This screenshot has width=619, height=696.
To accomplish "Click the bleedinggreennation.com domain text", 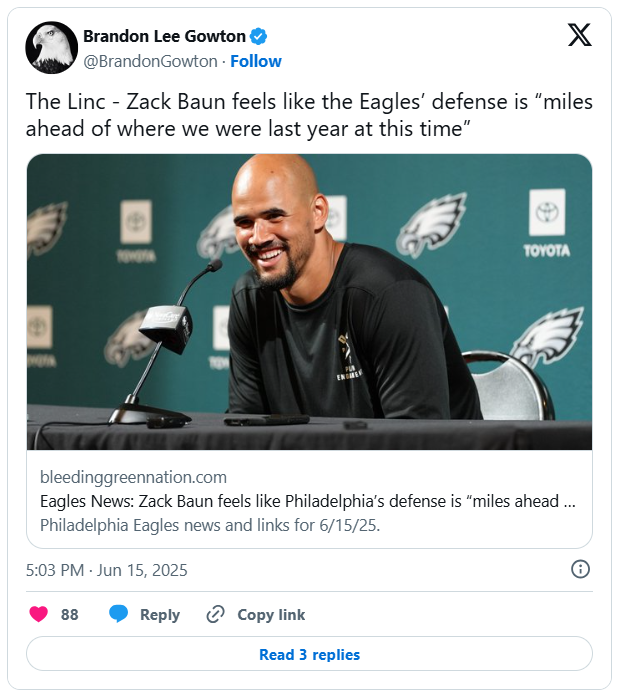I will 133,477.
